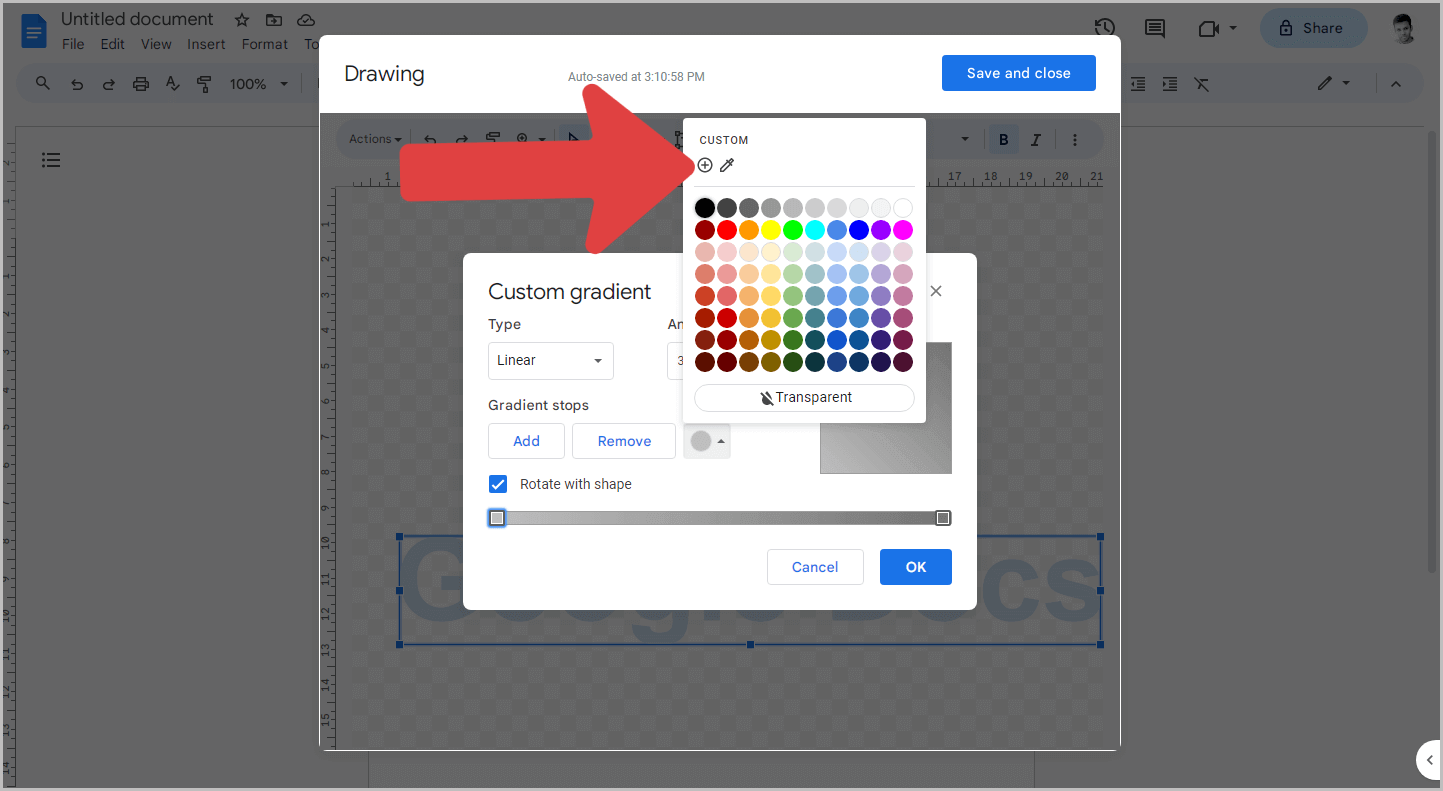1443x791 pixels.
Task: Click the Google Docs home logo
Action: click(x=34, y=31)
